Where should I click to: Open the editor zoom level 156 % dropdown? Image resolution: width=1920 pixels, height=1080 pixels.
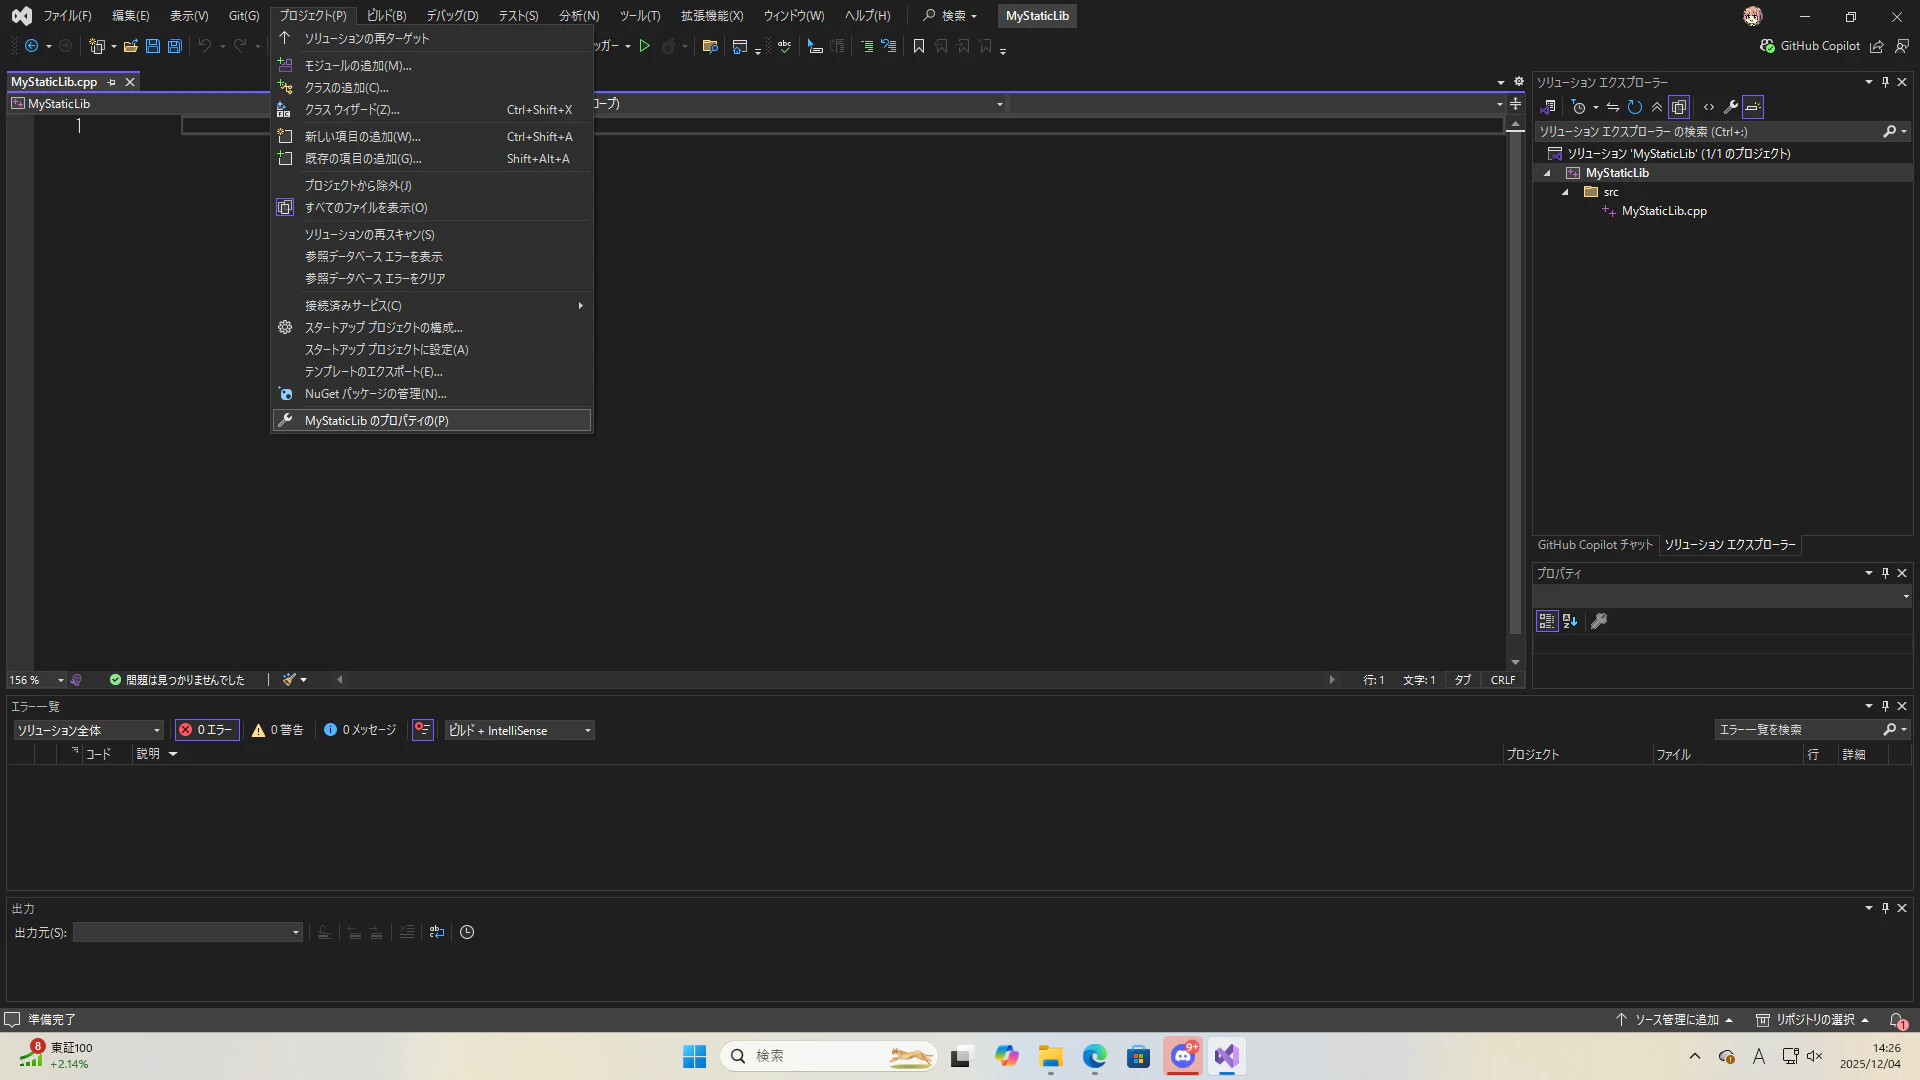60,680
